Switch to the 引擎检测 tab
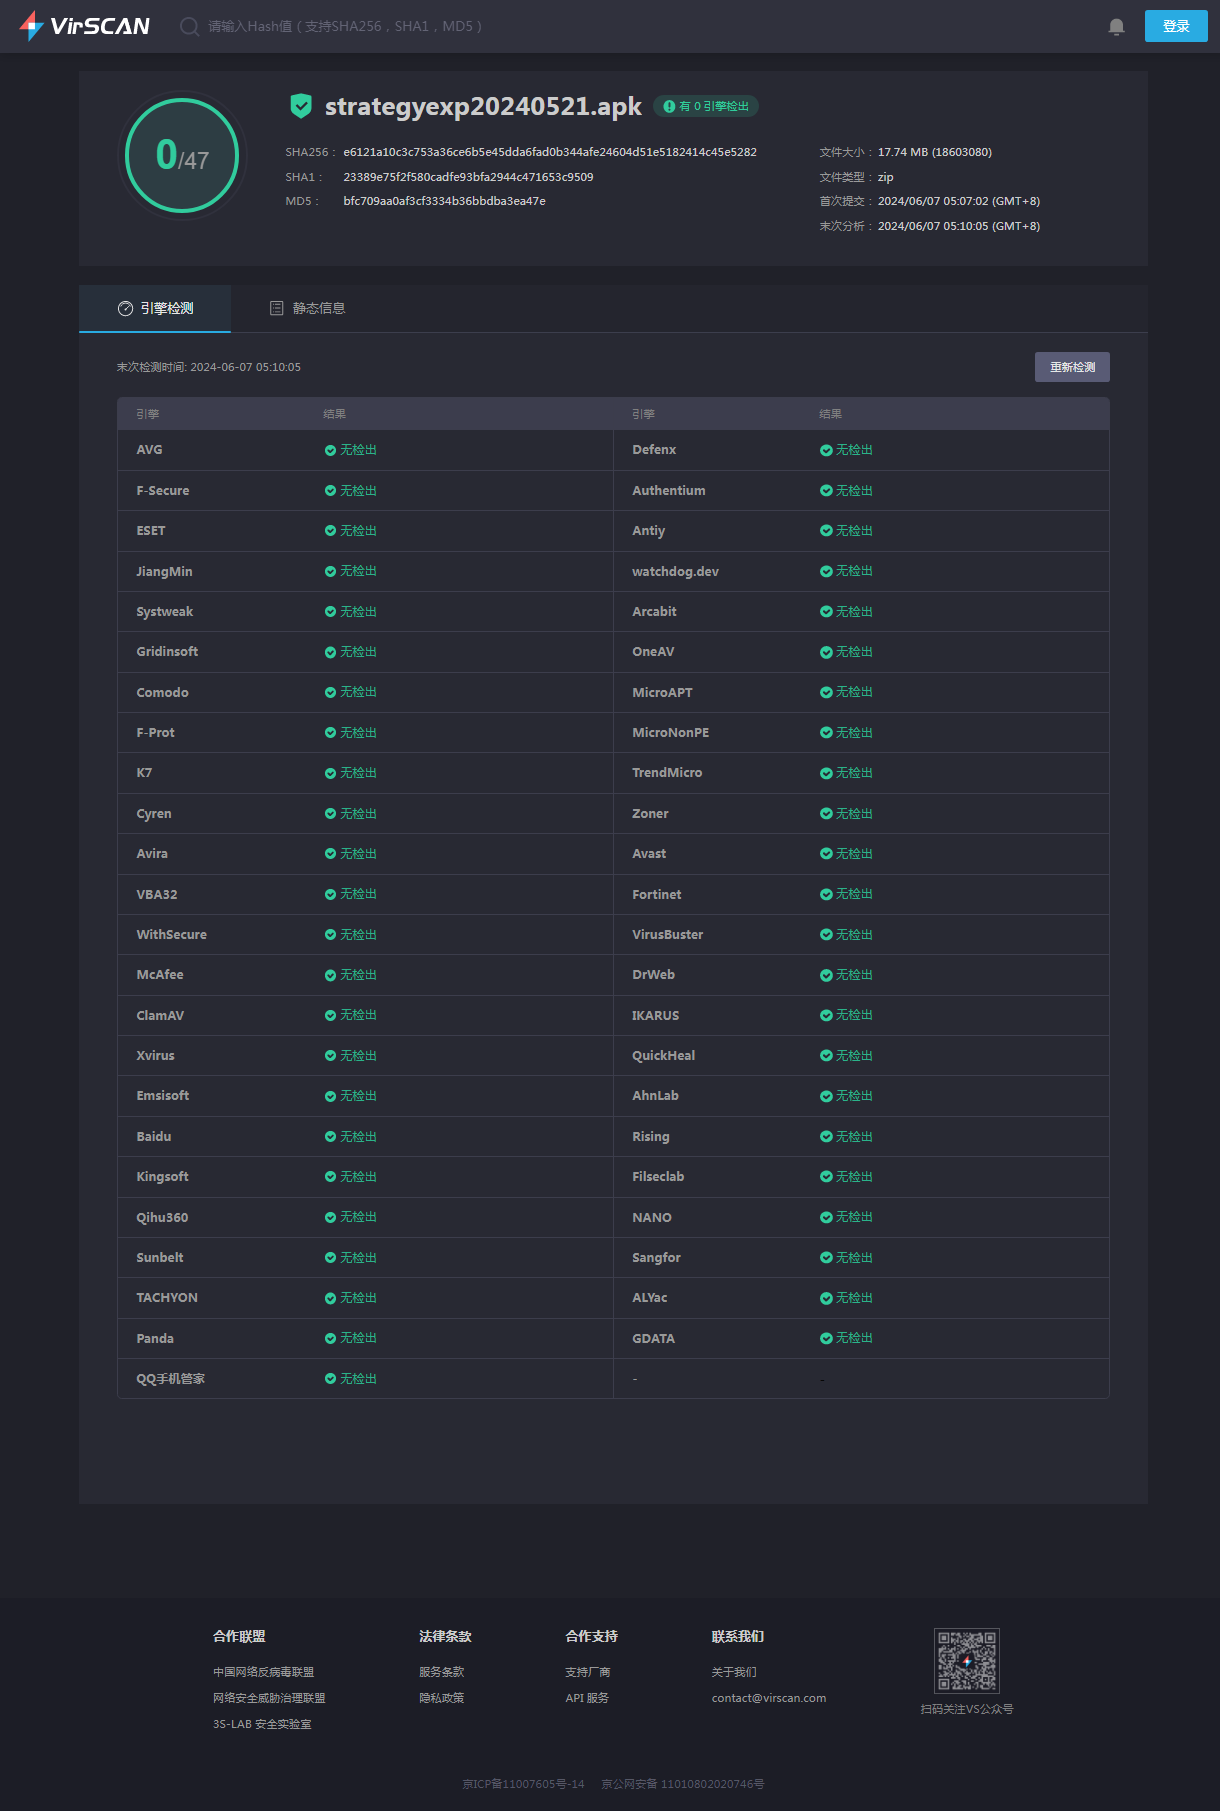The image size is (1220, 1811). pos(155,308)
